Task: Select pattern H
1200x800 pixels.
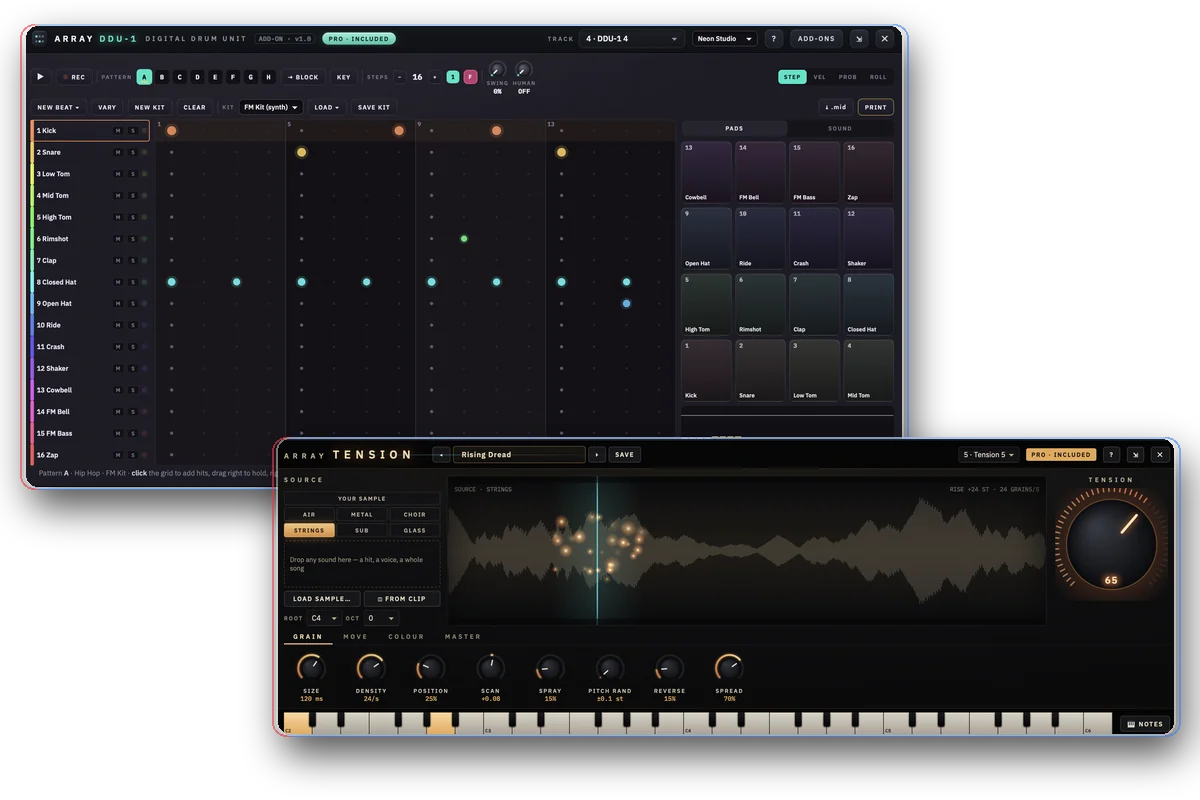Action: tap(268, 77)
